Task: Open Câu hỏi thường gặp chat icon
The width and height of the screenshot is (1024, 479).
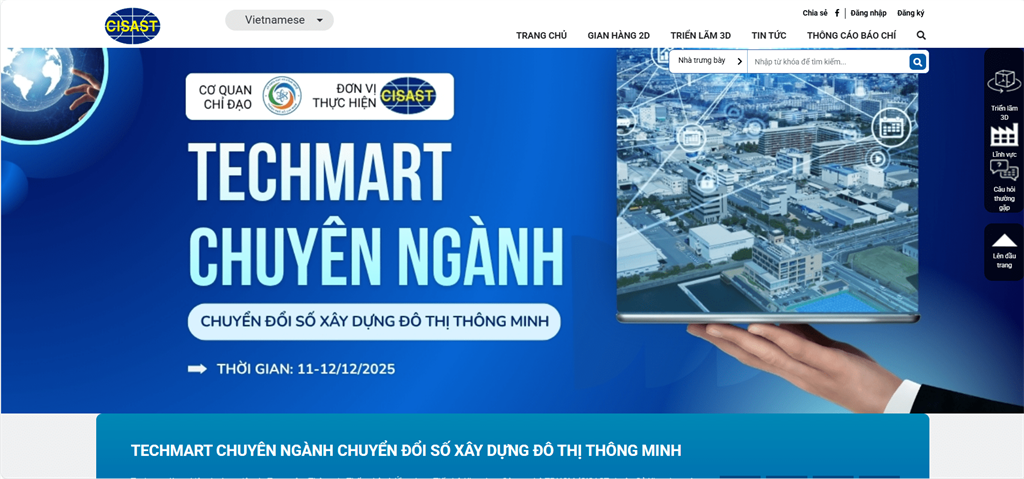Action: click(x=1004, y=171)
